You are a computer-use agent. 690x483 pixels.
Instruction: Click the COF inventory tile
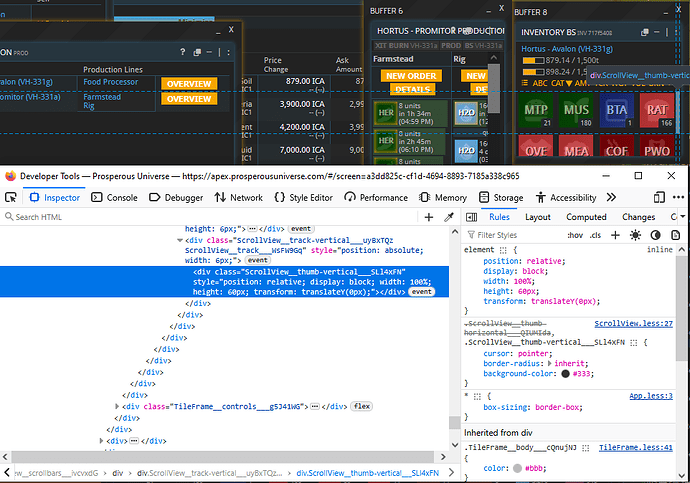click(x=617, y=146)
